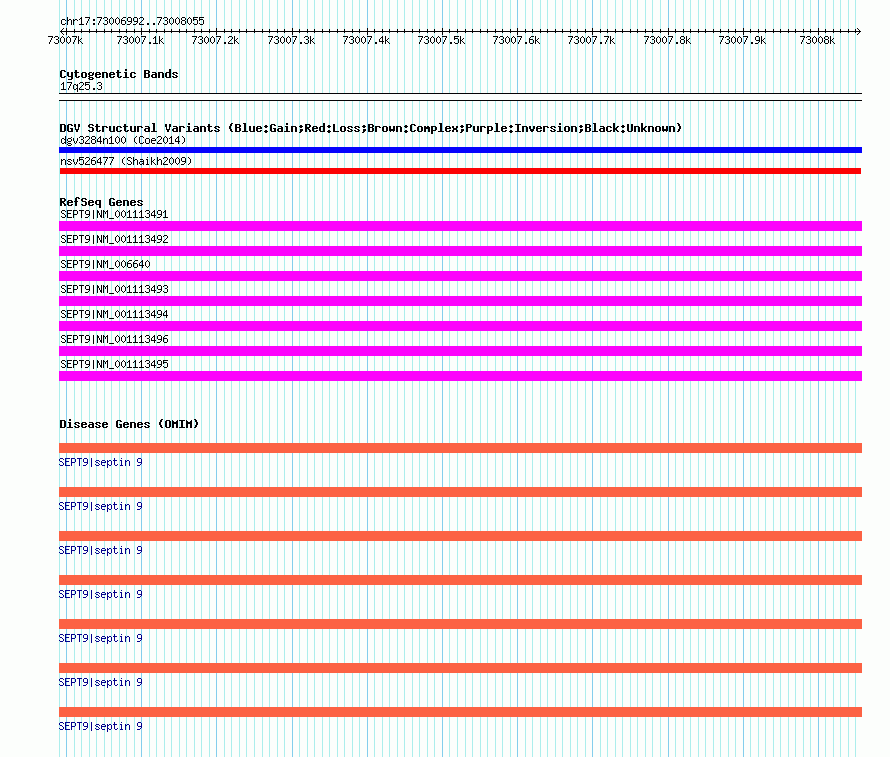Click the chr17:73006992..73008055 region label
Image resolution: width=890 pixels, height=757 pixels.
pos(132,21)
